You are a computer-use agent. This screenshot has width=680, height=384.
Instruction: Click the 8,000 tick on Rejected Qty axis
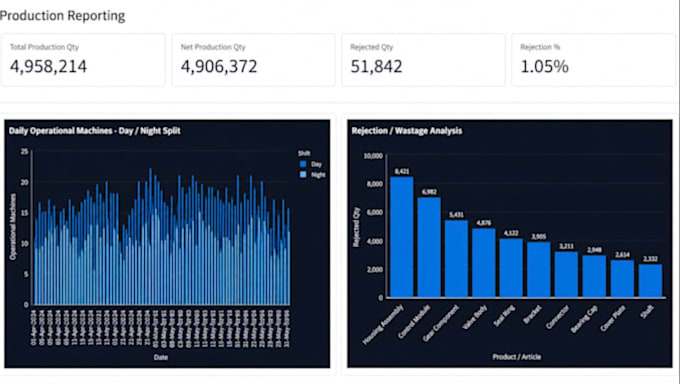click(x=375, y=184)
